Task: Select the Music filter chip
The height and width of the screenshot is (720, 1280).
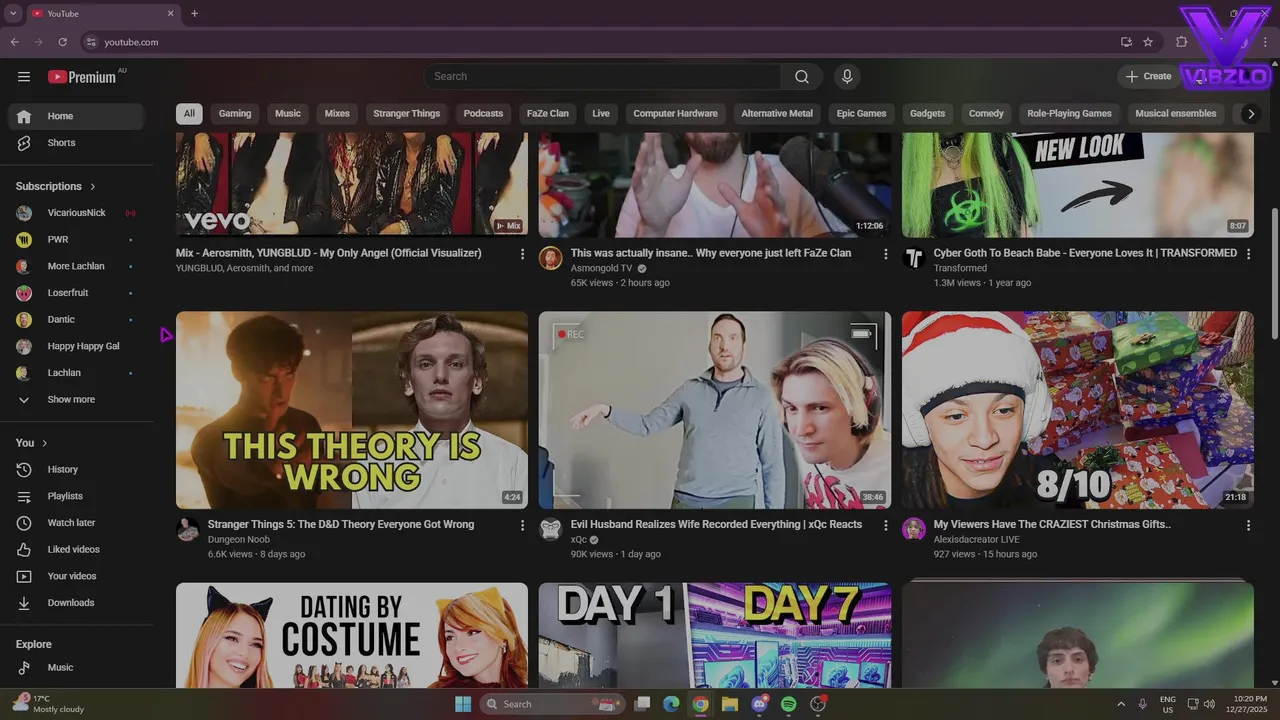Action: [x=288, y=114]
